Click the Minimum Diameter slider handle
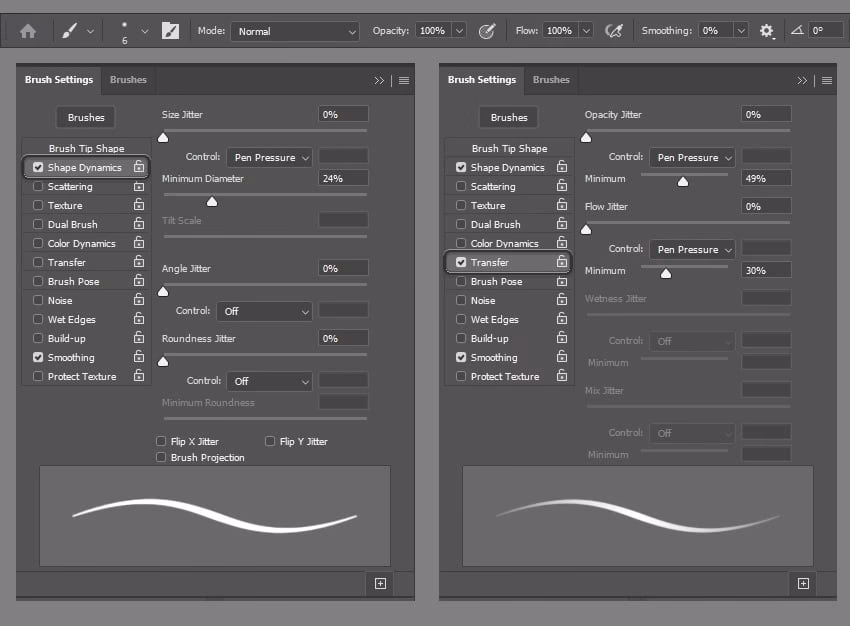Viewport: 850px width, 626px height. 212,201
